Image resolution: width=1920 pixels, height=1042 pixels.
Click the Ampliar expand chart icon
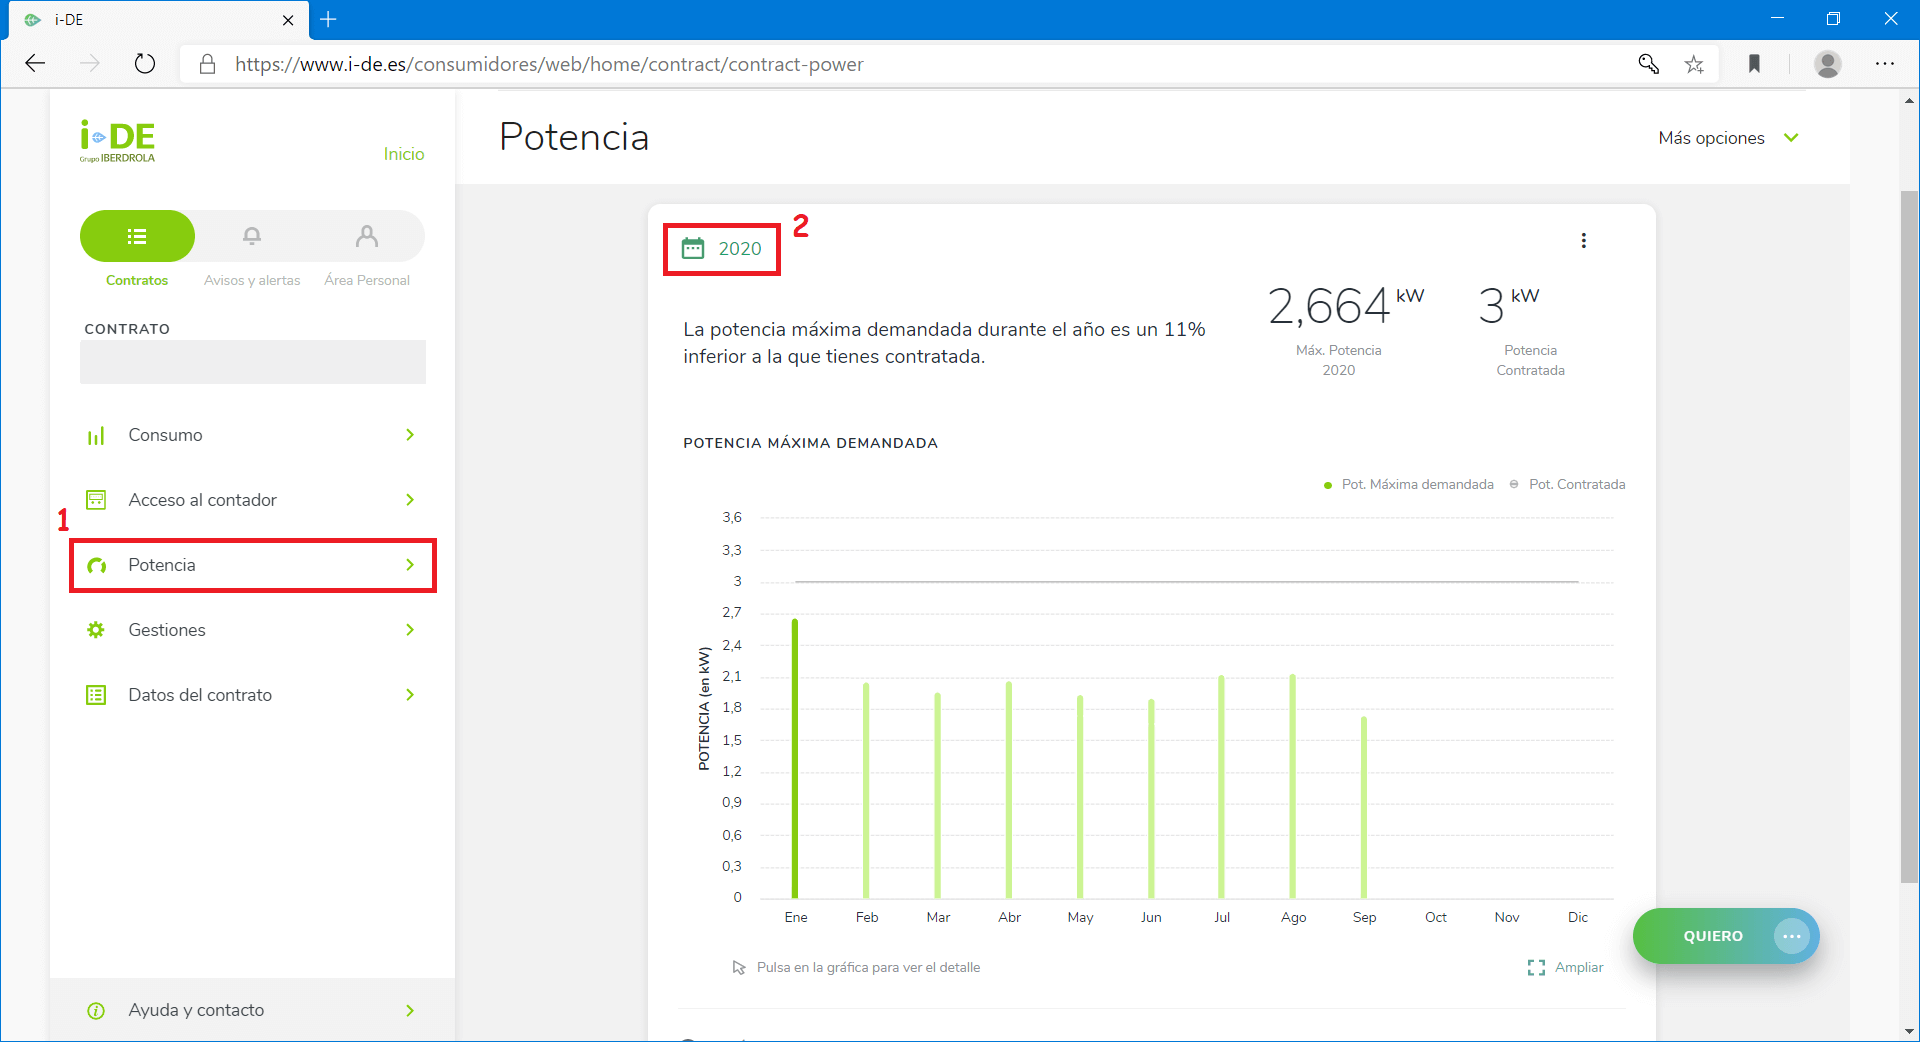pyautogui.click(x=1536, y=968)
